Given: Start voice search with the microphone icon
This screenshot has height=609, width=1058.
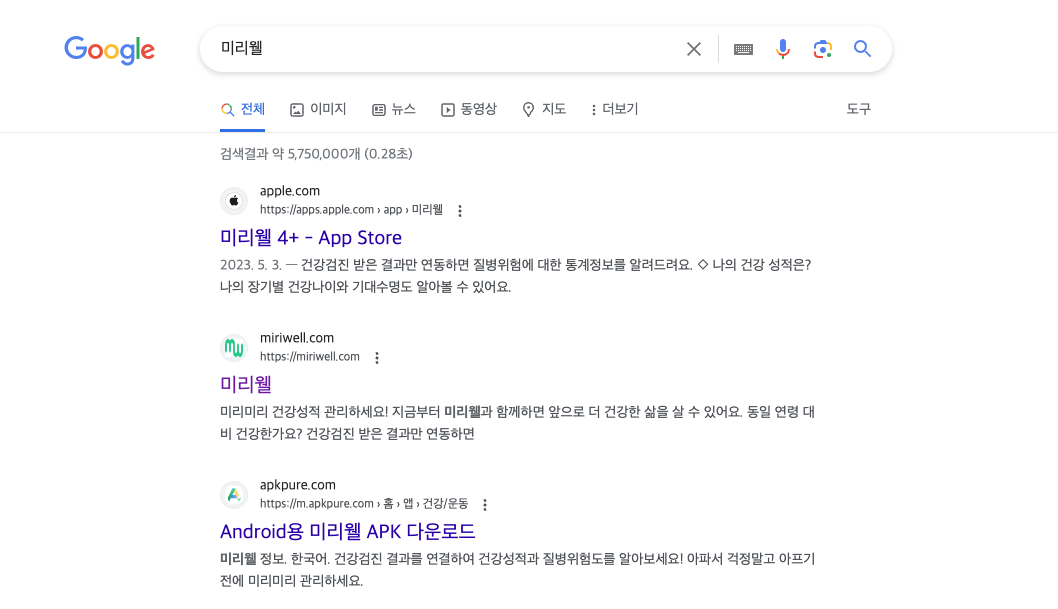Looking at the screenshot, I should tap(783, 49).
